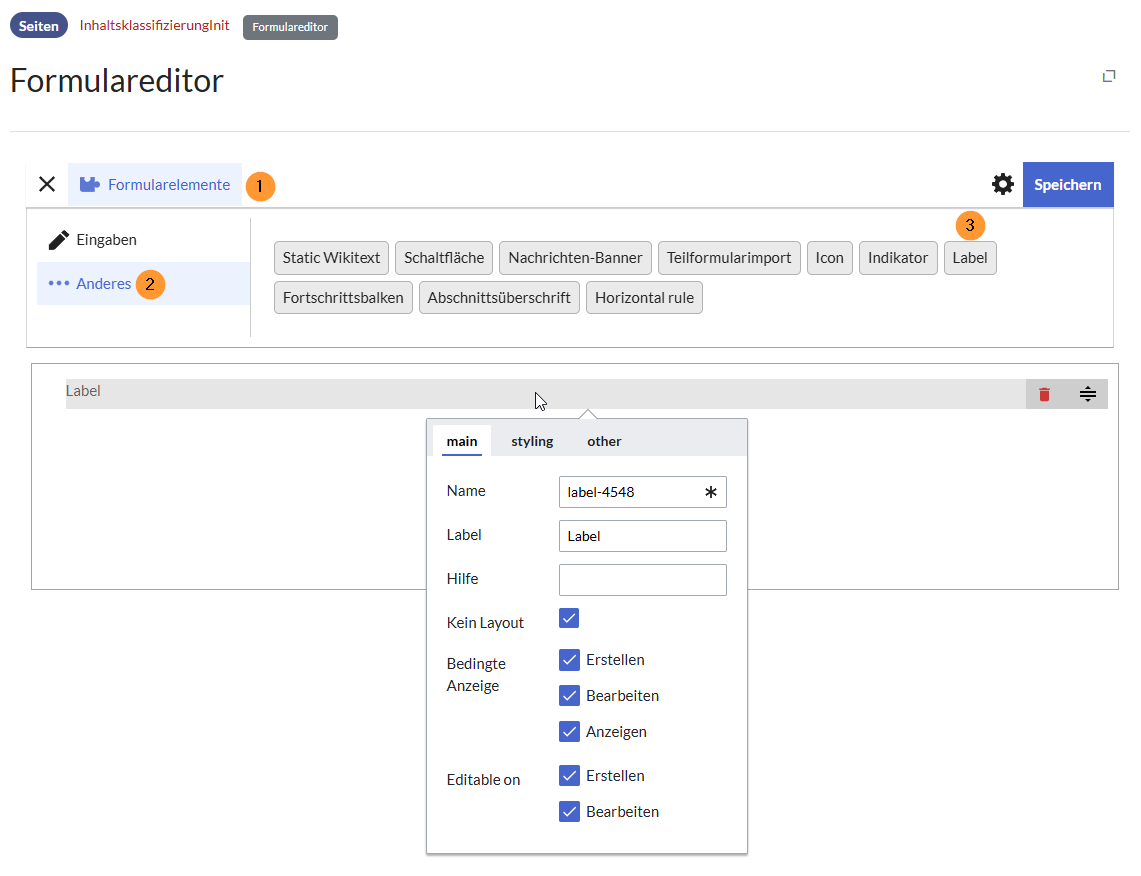This screenshot has width=1141, height=876.
Task: Toggle Anzeigen under Bedingte Anzeige
Action: click(569, 732)
